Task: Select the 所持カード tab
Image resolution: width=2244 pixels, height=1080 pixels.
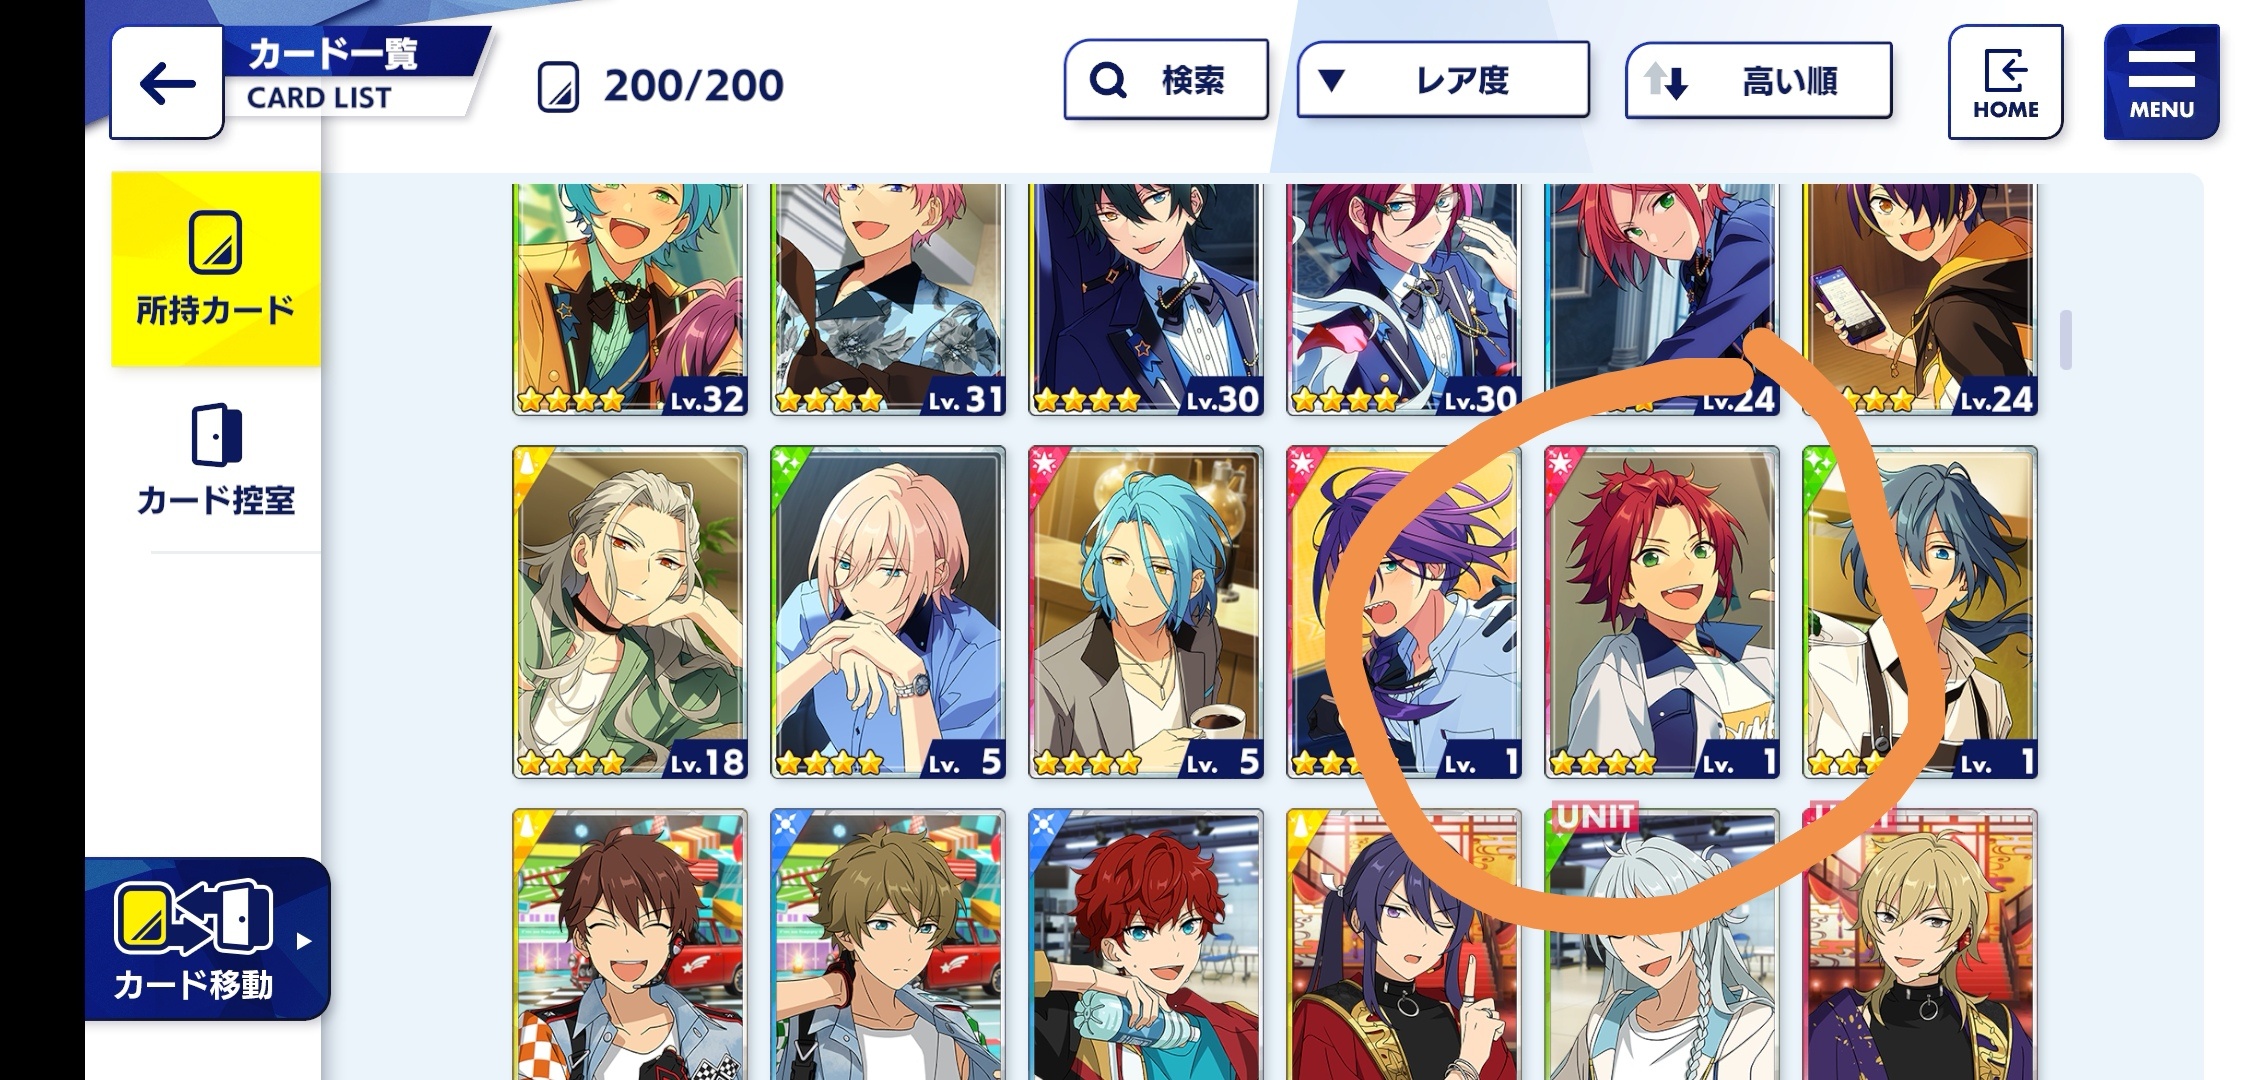Action: [216, 269]
